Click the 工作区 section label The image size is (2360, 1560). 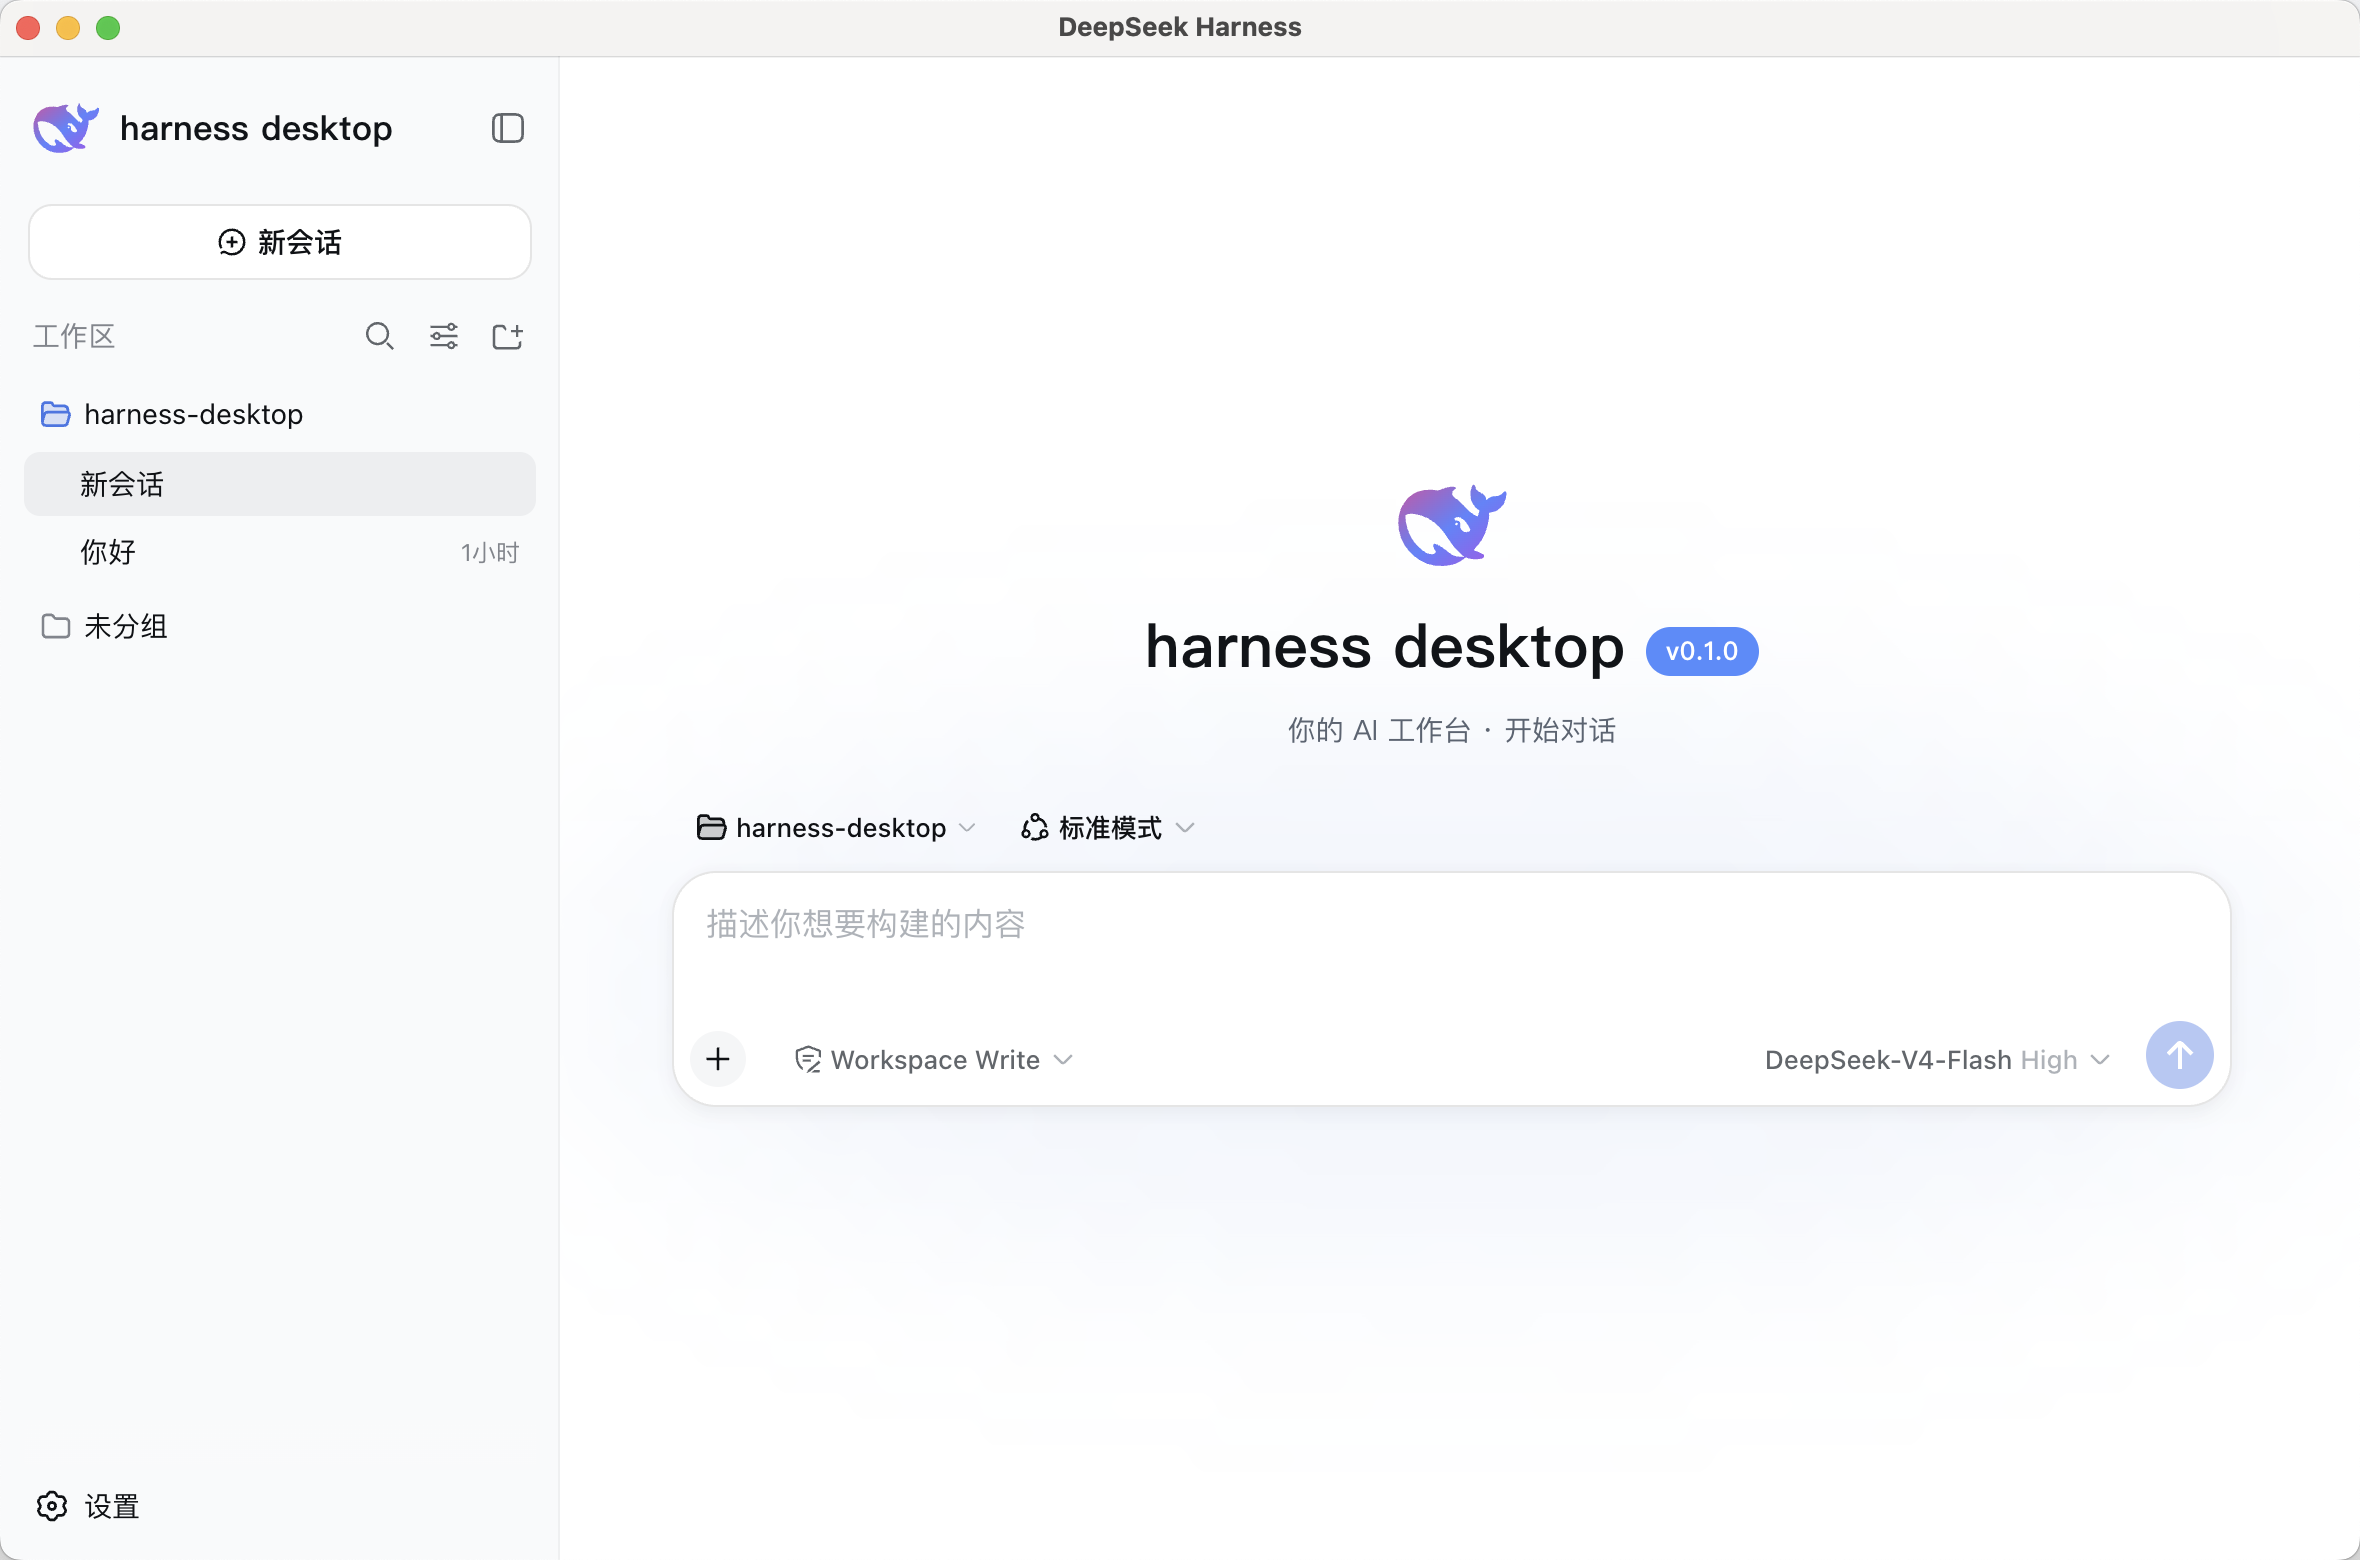pos(74,336)
